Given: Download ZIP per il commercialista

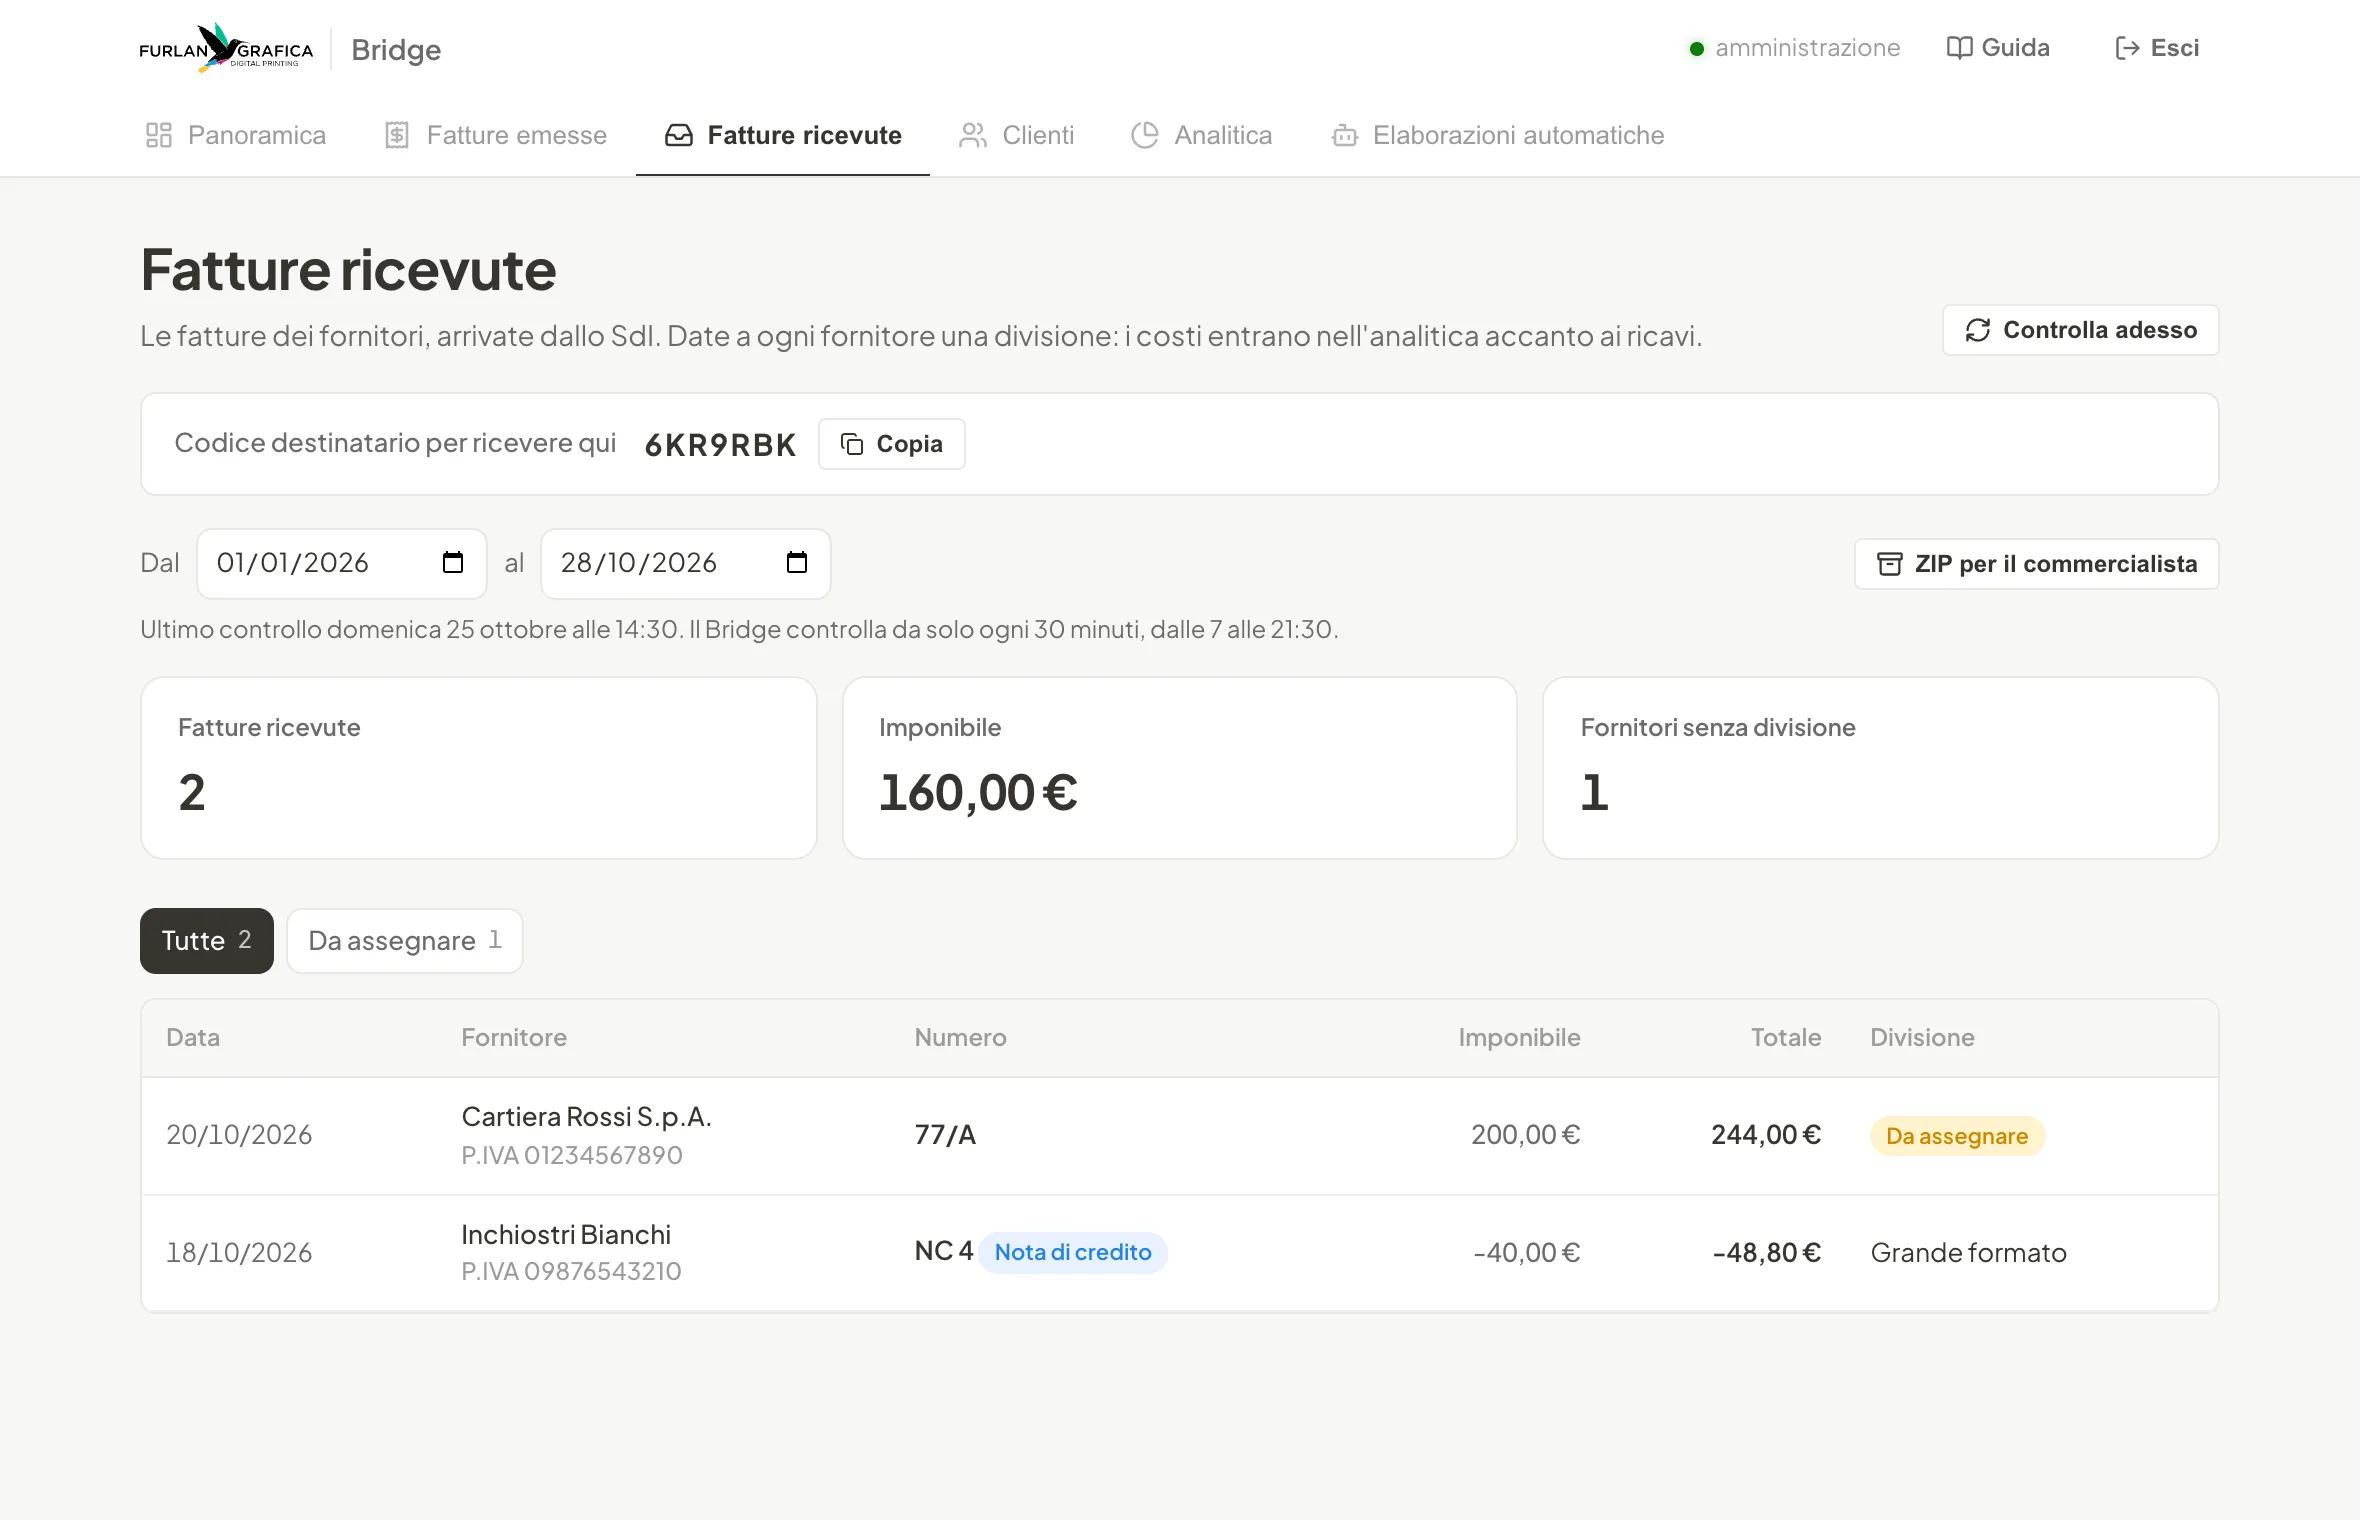Looking at the screenshot, I should click(2037, 564).
